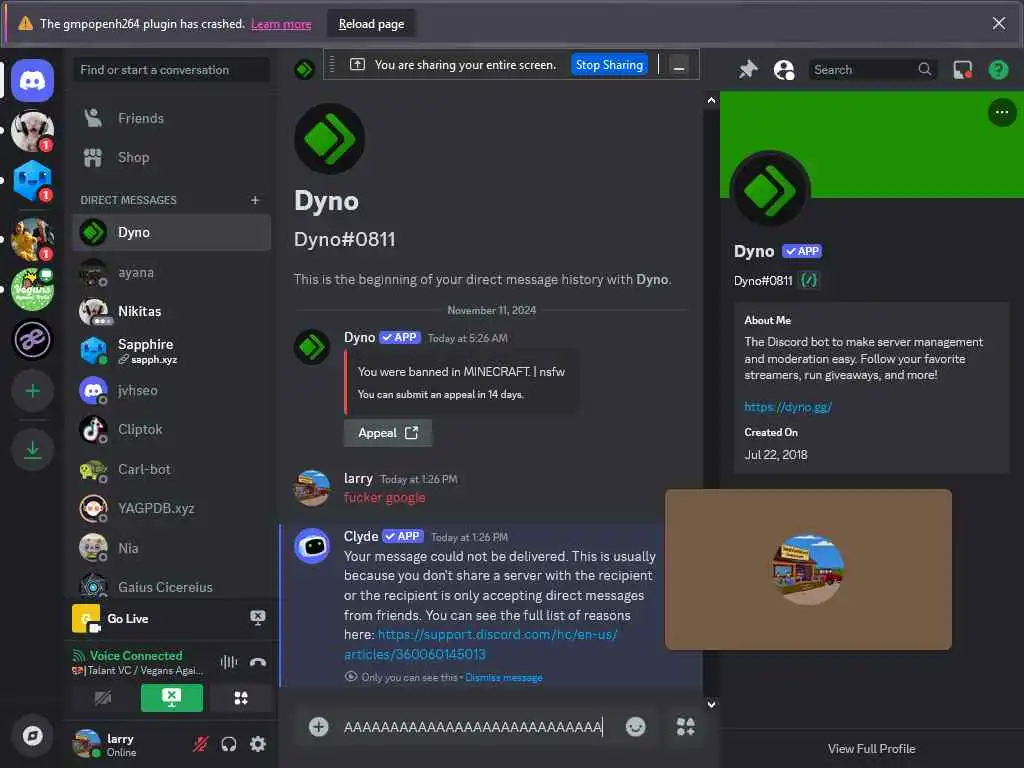Click View Full Profile
The width and height of the screenshot is (1024, 768).
tap(871, 748)
